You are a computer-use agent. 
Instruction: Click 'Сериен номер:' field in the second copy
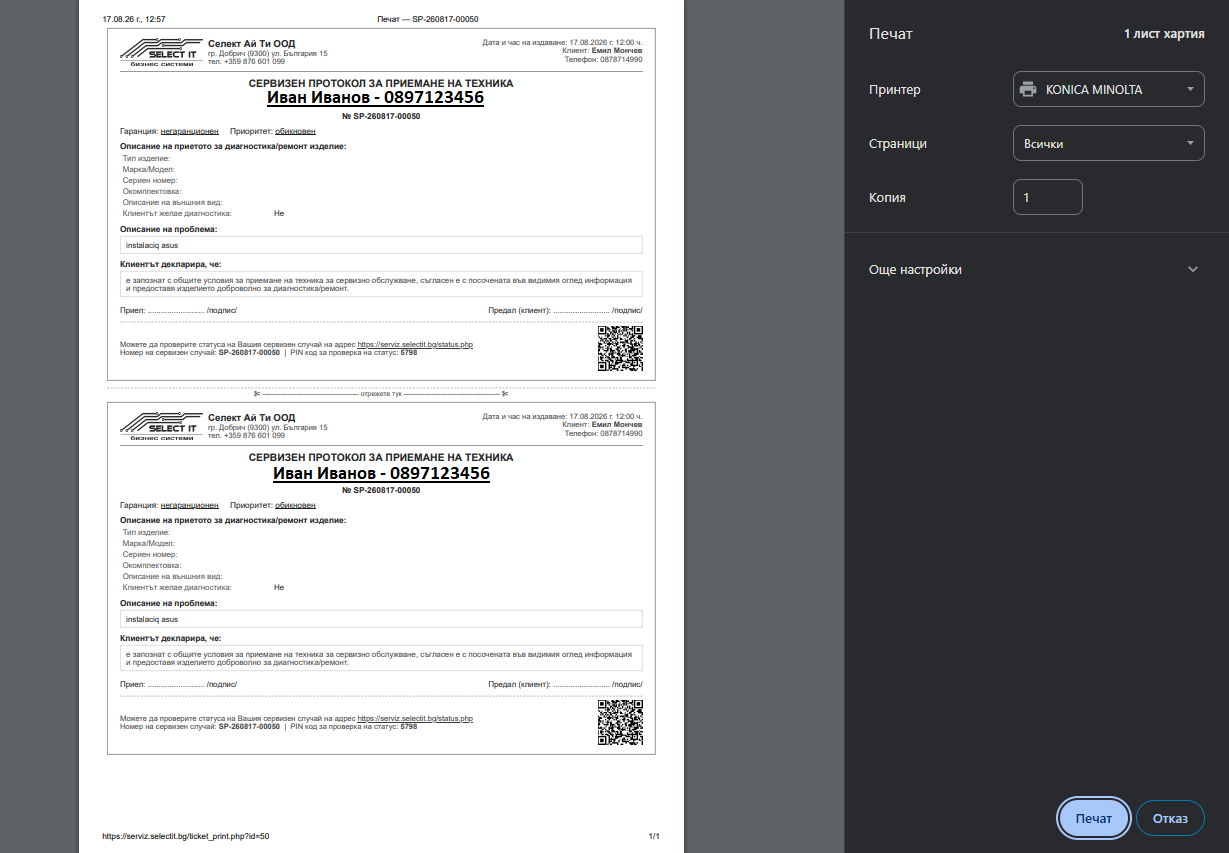[x=150, y=554]
